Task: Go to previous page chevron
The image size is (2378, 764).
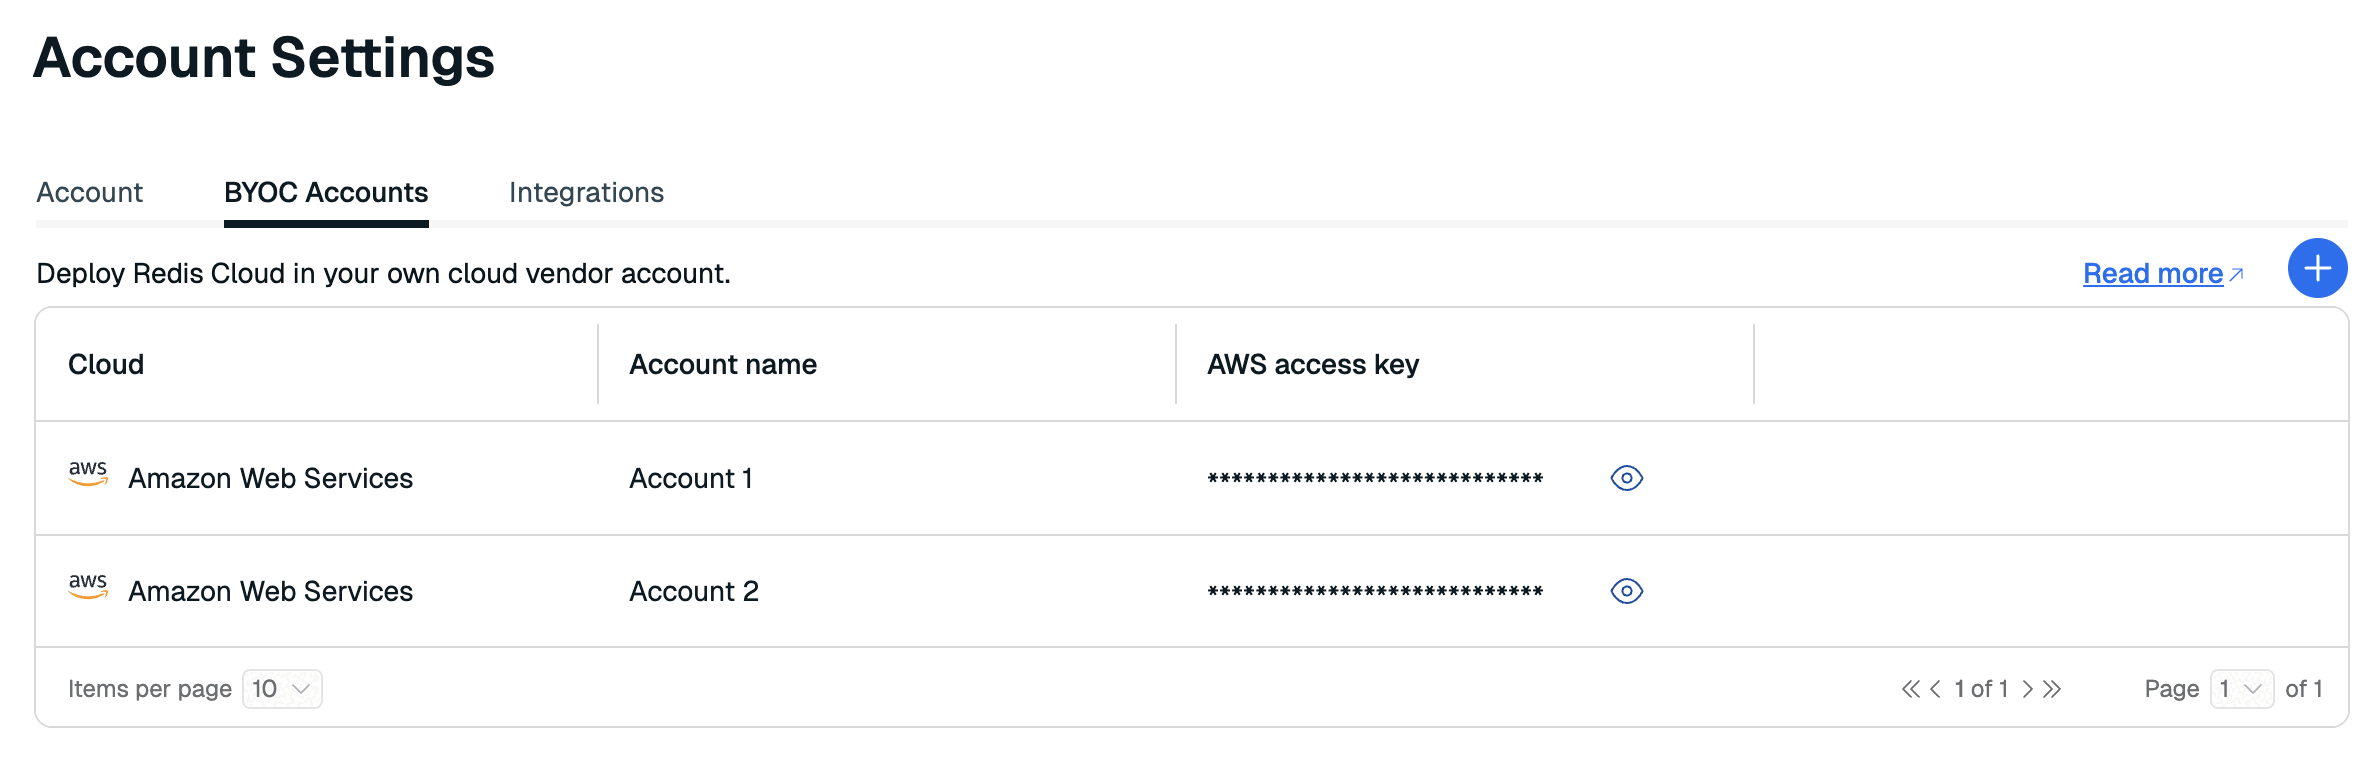Action: click(1935, 689)
